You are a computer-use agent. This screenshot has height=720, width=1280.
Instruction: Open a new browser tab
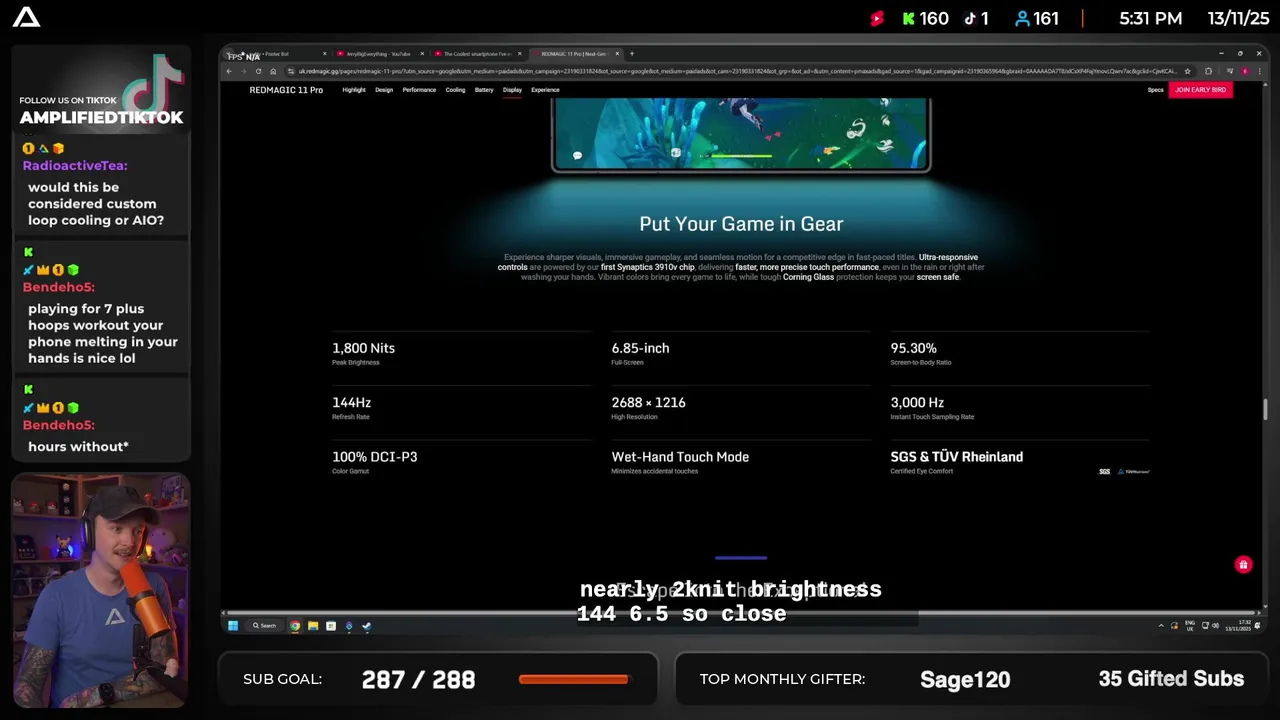point(632,54)
